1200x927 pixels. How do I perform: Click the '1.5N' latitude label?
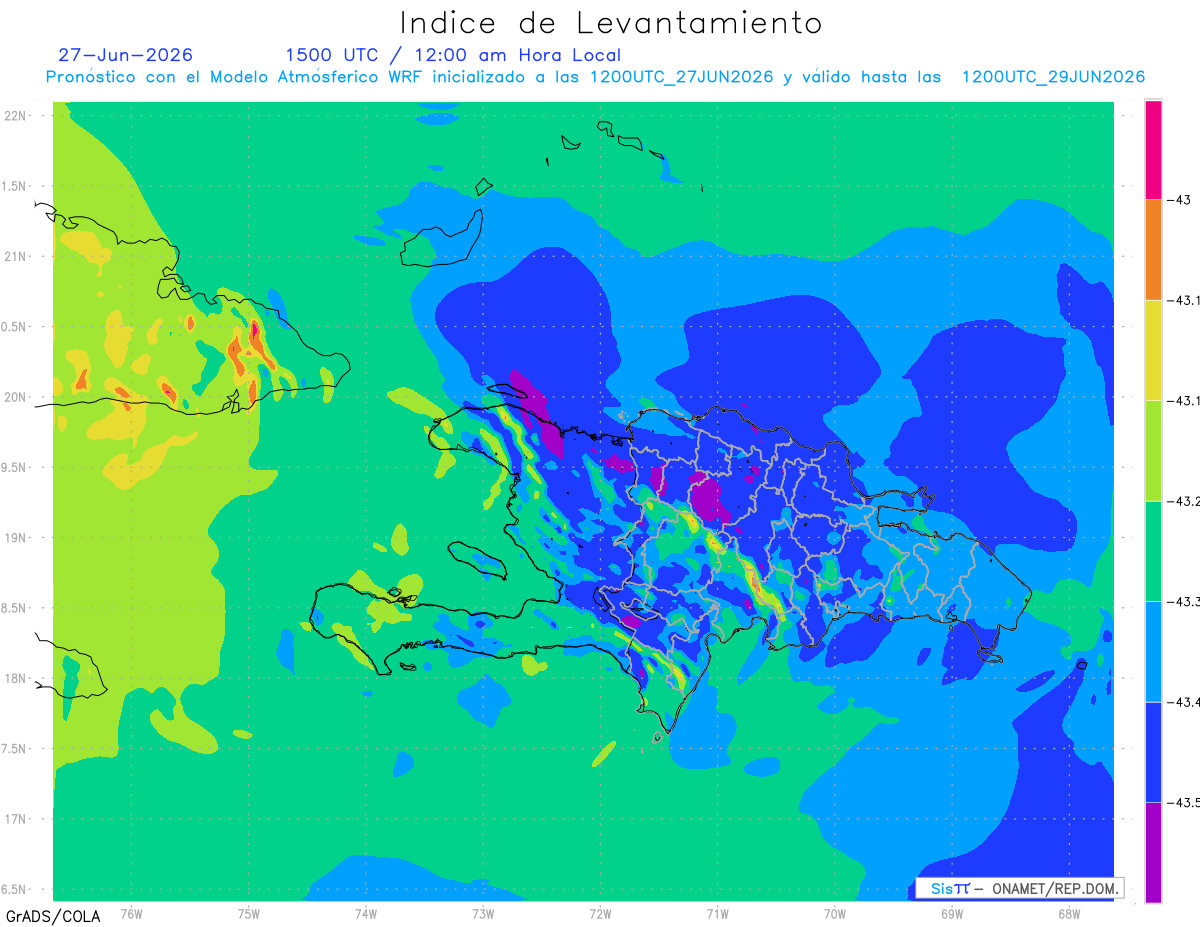pyautogui.click(x=15, y=186)
